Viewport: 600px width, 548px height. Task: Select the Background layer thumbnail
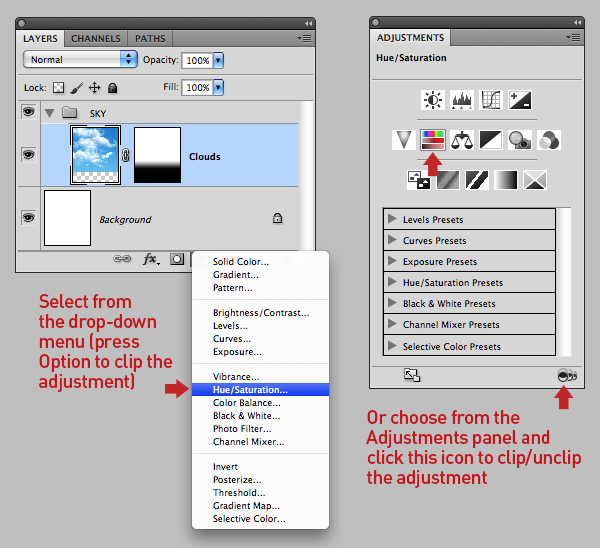67,218
